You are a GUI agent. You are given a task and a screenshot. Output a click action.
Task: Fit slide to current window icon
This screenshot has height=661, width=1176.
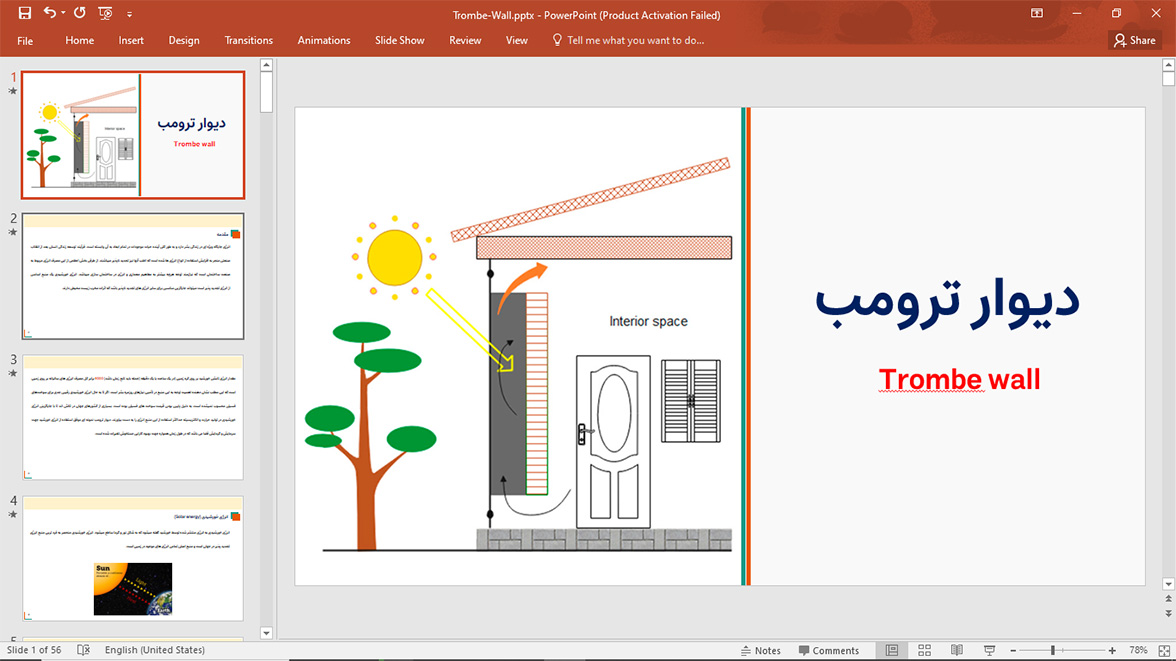[x=1164, y=650]
